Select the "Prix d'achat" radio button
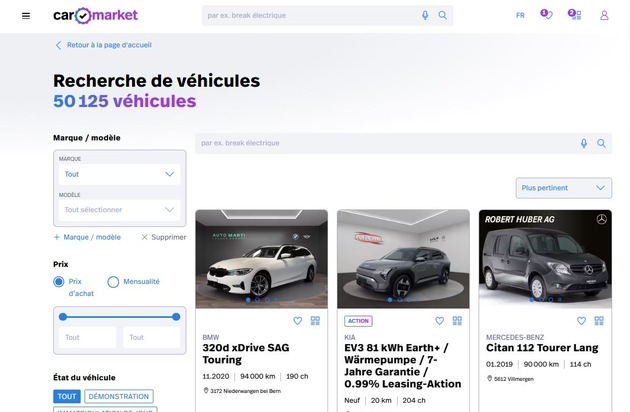This screenshot has width=630, height=412. [59, 282]
